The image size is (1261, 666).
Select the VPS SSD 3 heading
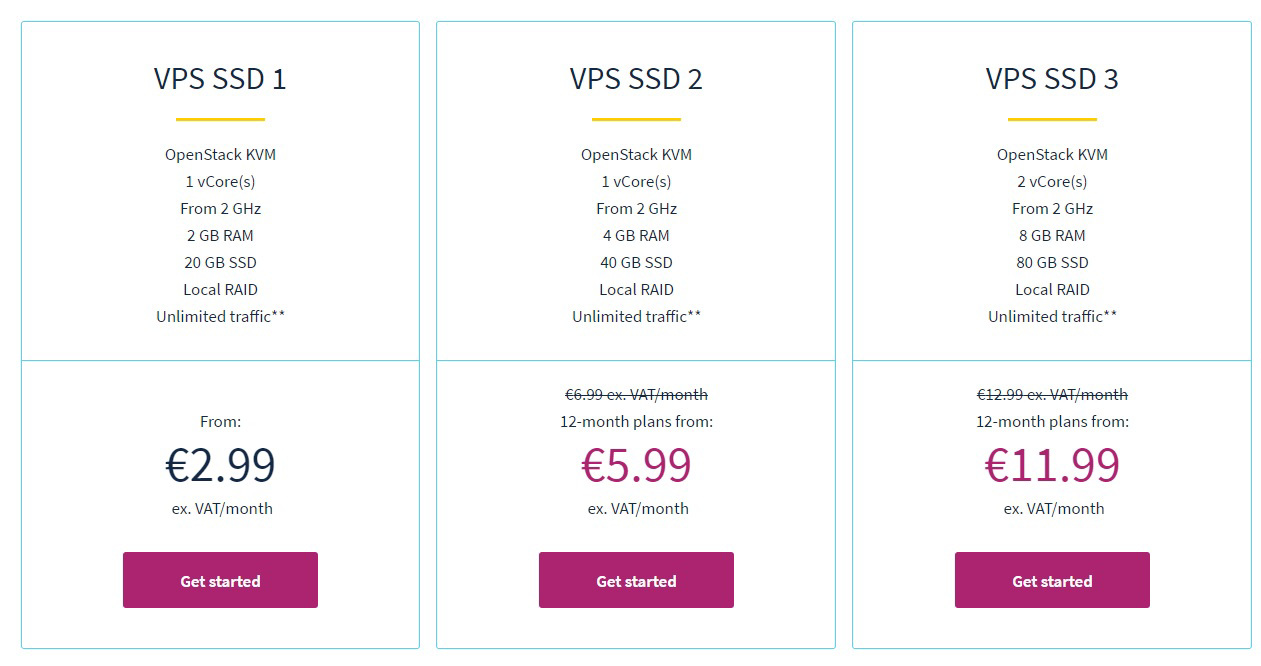pos(1052,79)
